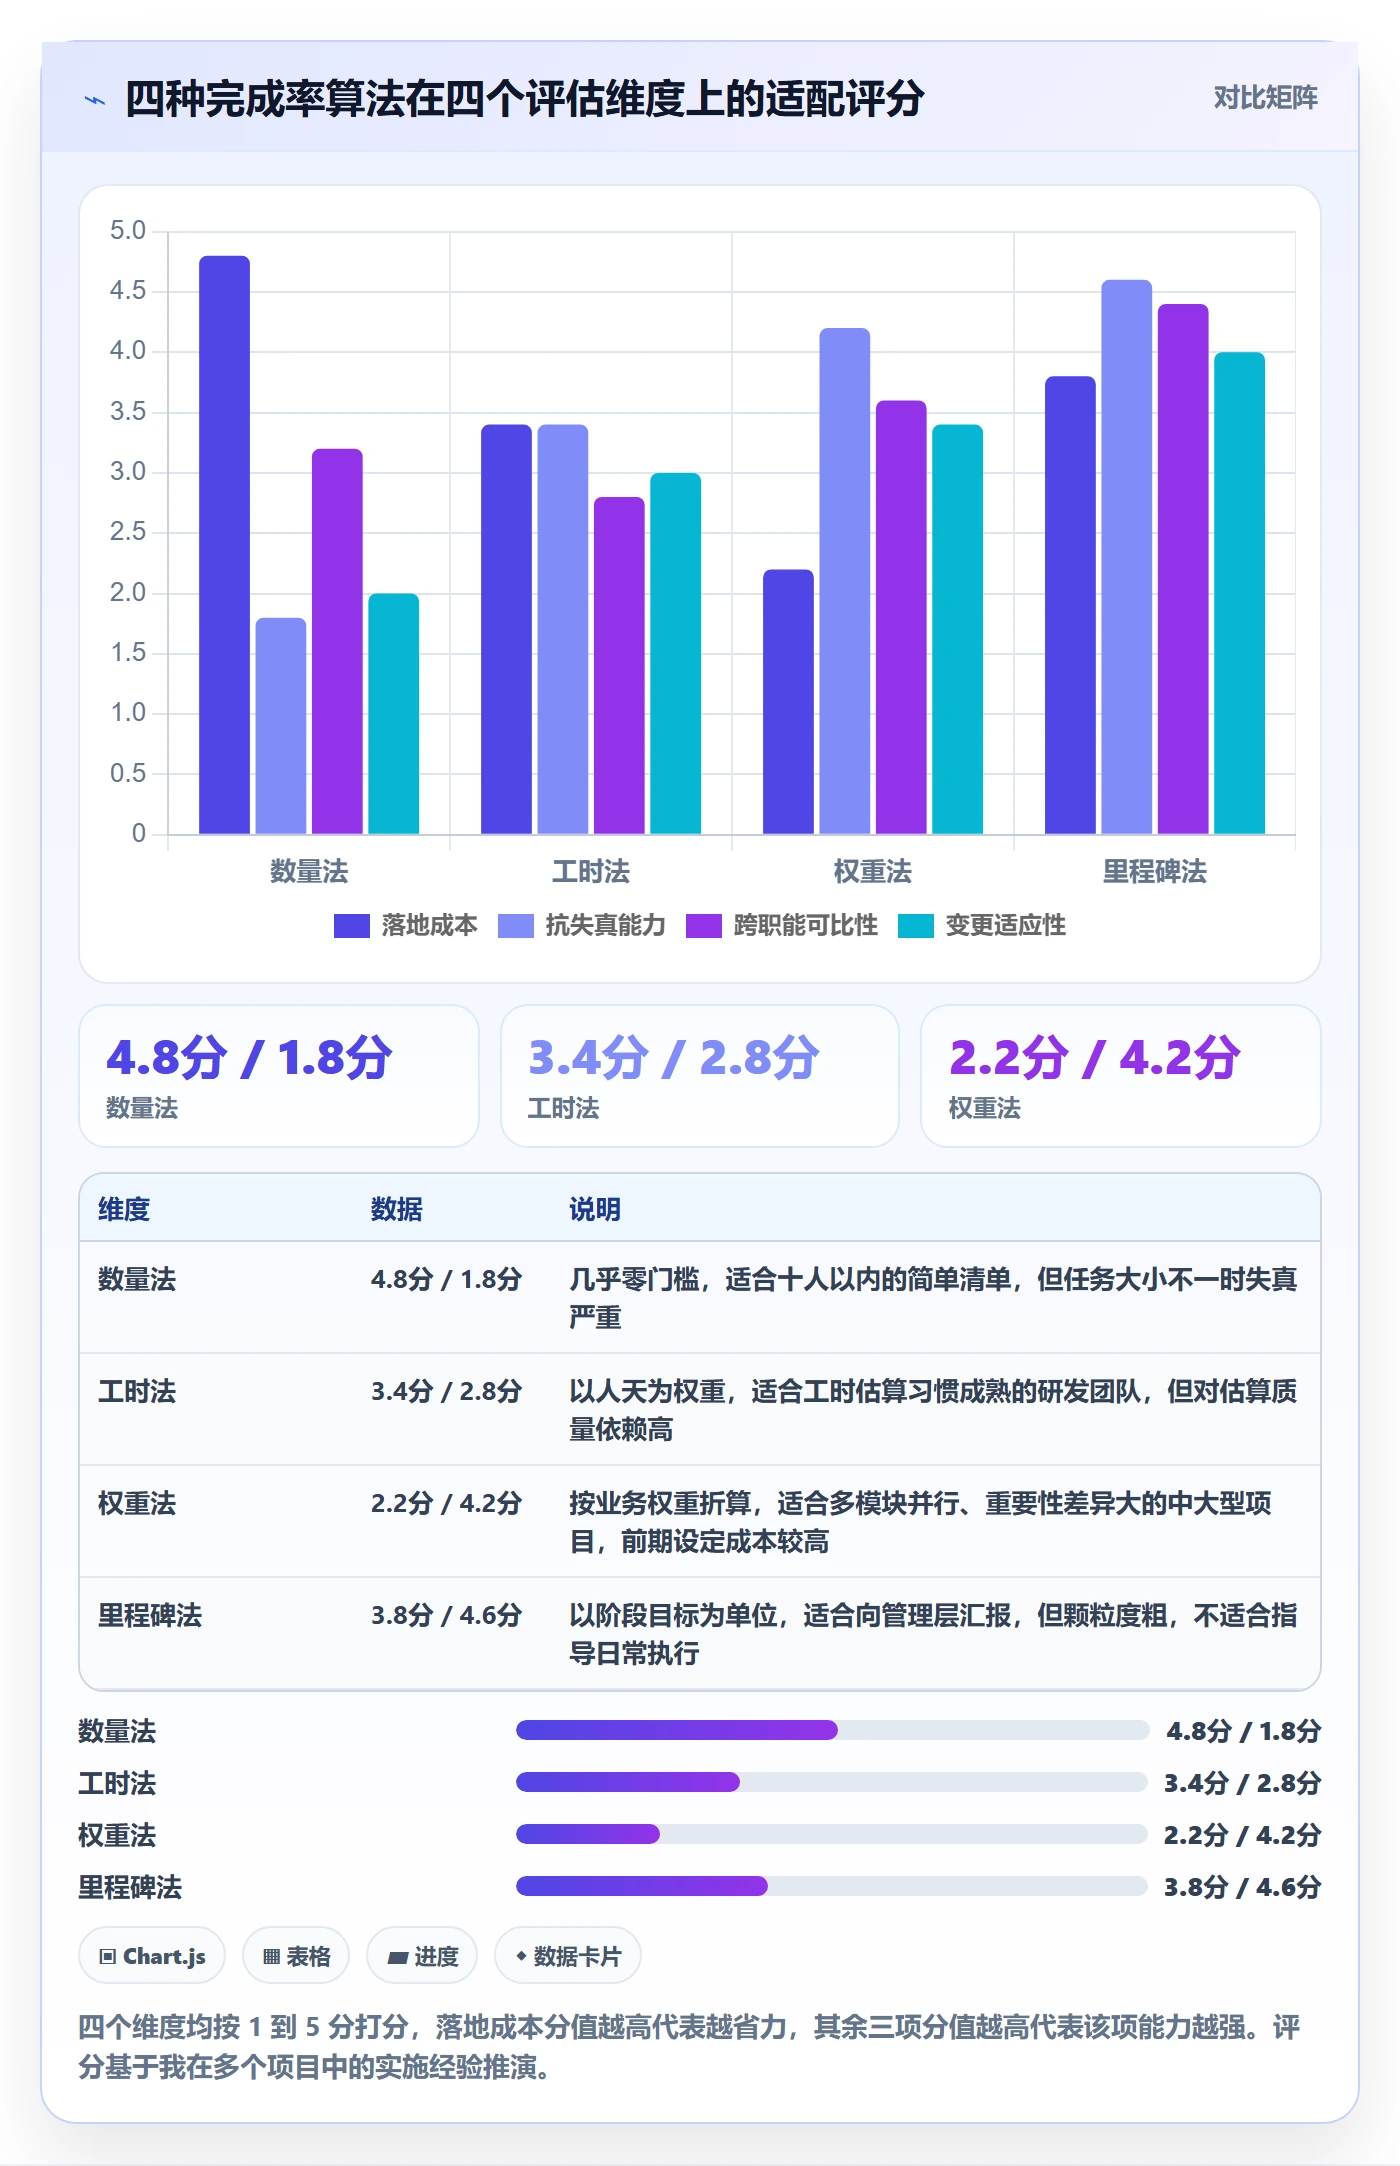Click the 以阶段目标为单位 description cell
This screenshot has height=2166, width=1400.
tap(933, 1634)
